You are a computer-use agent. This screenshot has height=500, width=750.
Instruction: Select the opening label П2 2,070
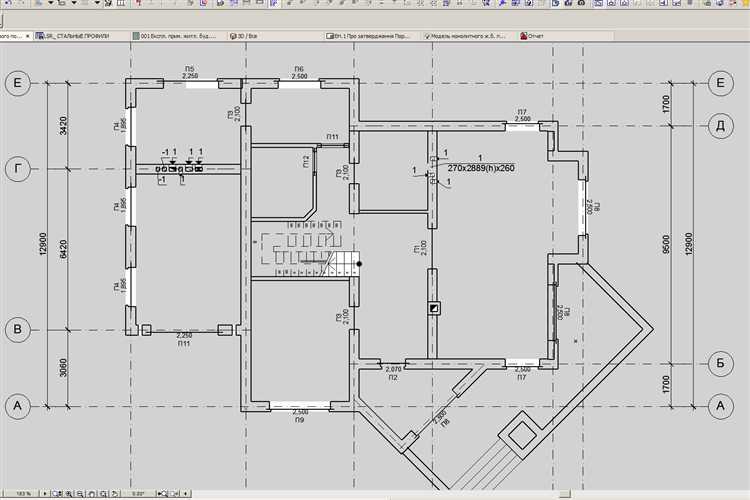pos(393,373)
